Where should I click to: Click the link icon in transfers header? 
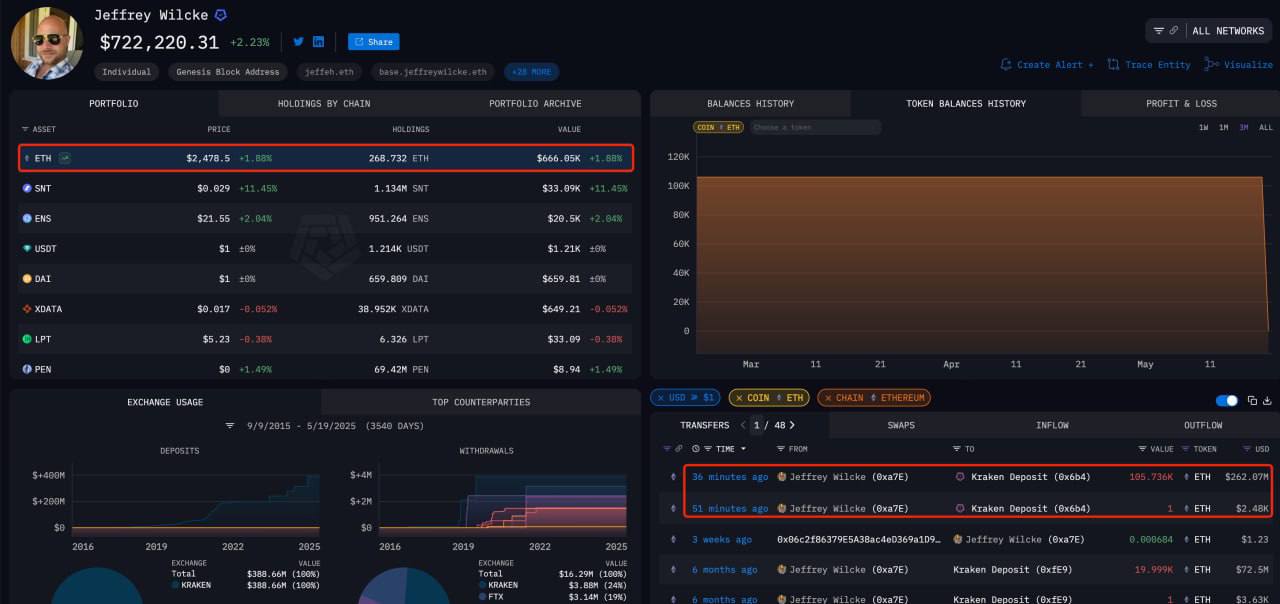(679, 449)
